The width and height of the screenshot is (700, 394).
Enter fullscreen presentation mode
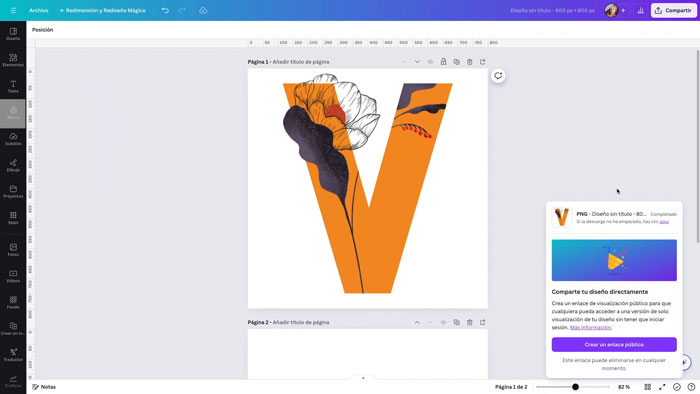[662, 387]
